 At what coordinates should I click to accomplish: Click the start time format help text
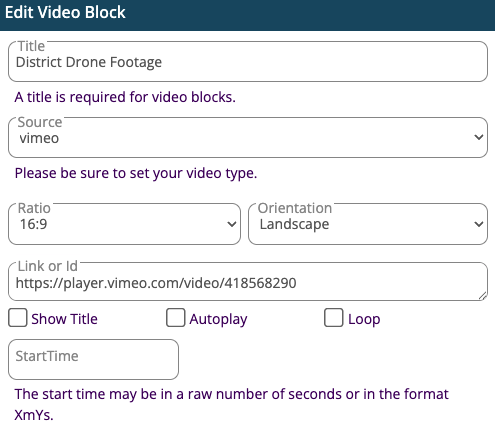(x=231, y=404)
